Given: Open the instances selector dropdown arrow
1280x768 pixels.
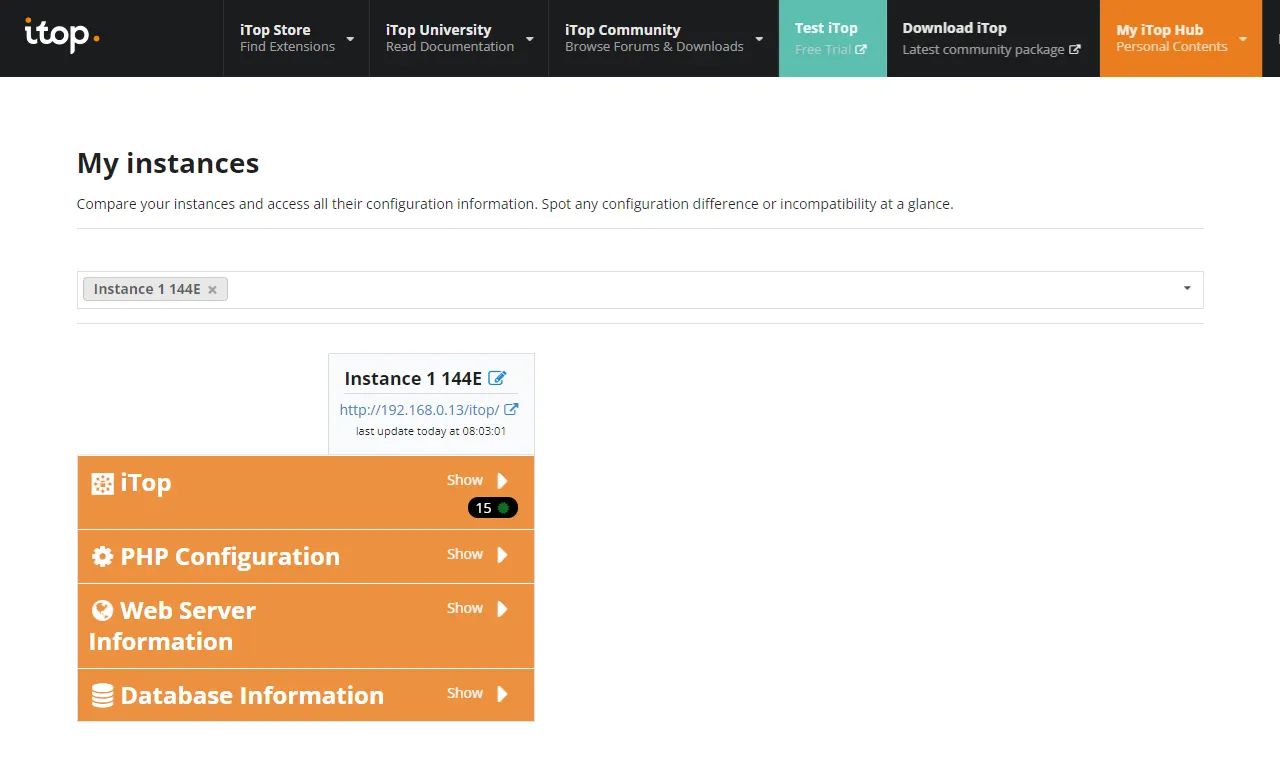Looking at the screenshot, I should coord(1187,289).
